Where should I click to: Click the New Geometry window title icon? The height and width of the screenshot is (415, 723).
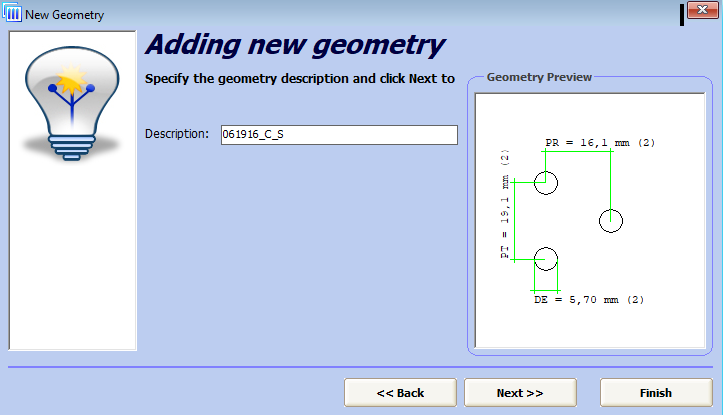click(13, 14)
